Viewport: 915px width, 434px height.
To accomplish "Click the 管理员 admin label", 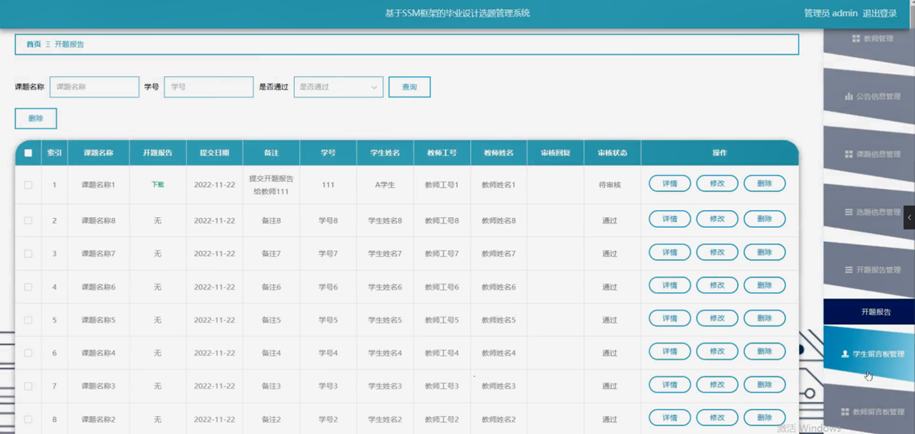I will click(x=830, y=13).
